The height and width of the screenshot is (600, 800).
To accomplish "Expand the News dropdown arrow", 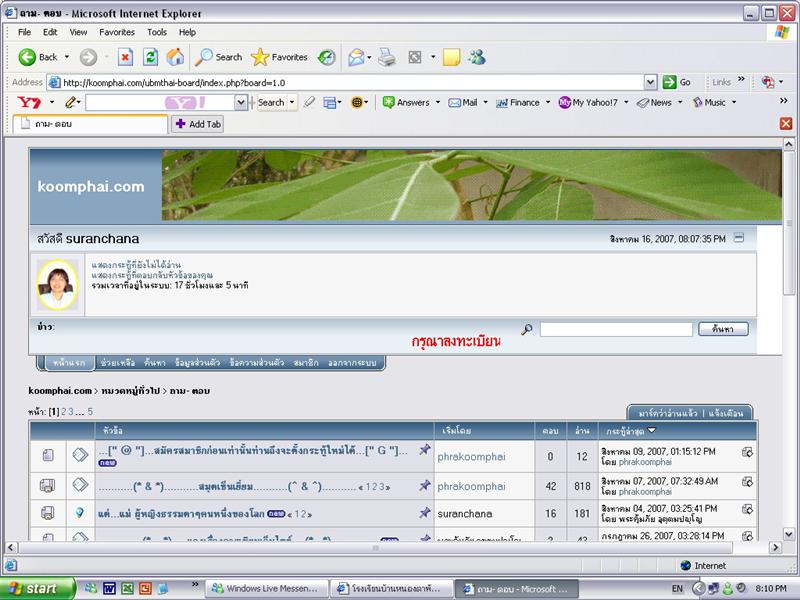I will (680, 103).
